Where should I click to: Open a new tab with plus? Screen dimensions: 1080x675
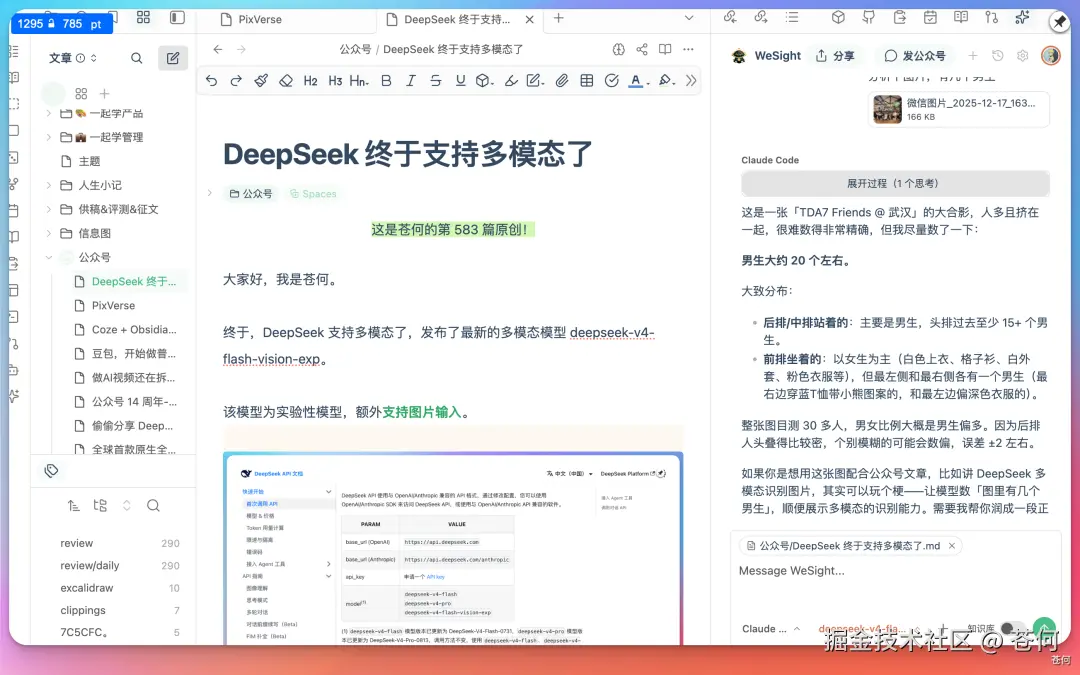tap(559, 19)
